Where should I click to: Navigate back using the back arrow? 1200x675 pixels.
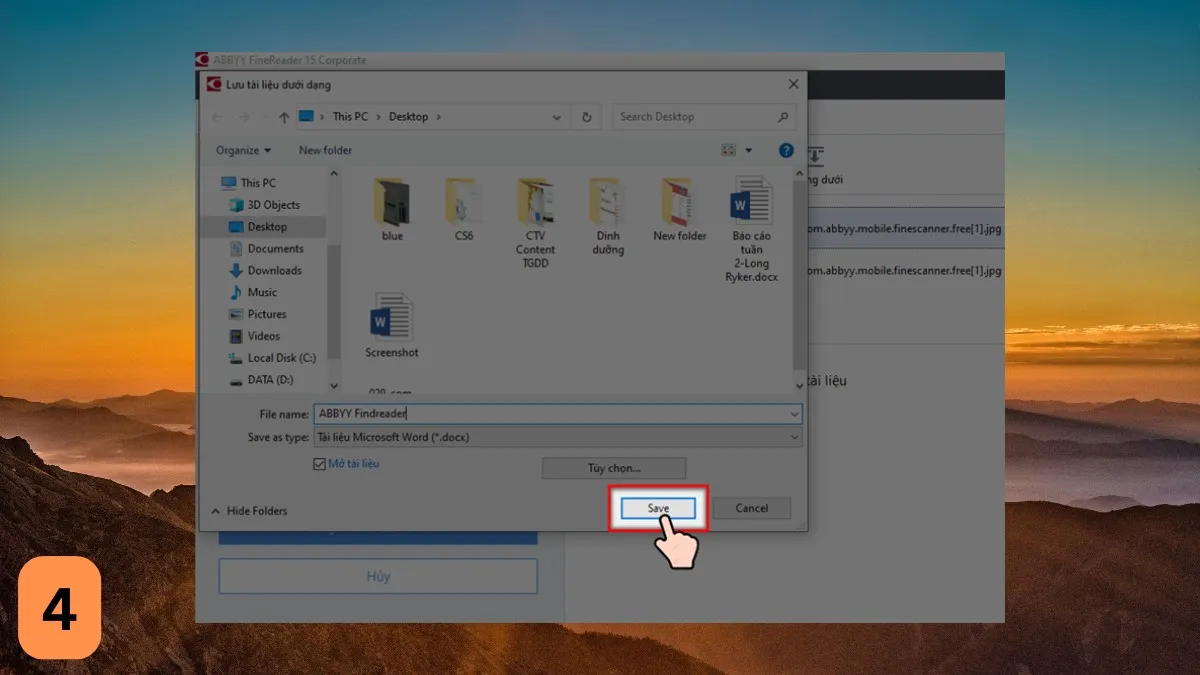click(x=217, y=116)
